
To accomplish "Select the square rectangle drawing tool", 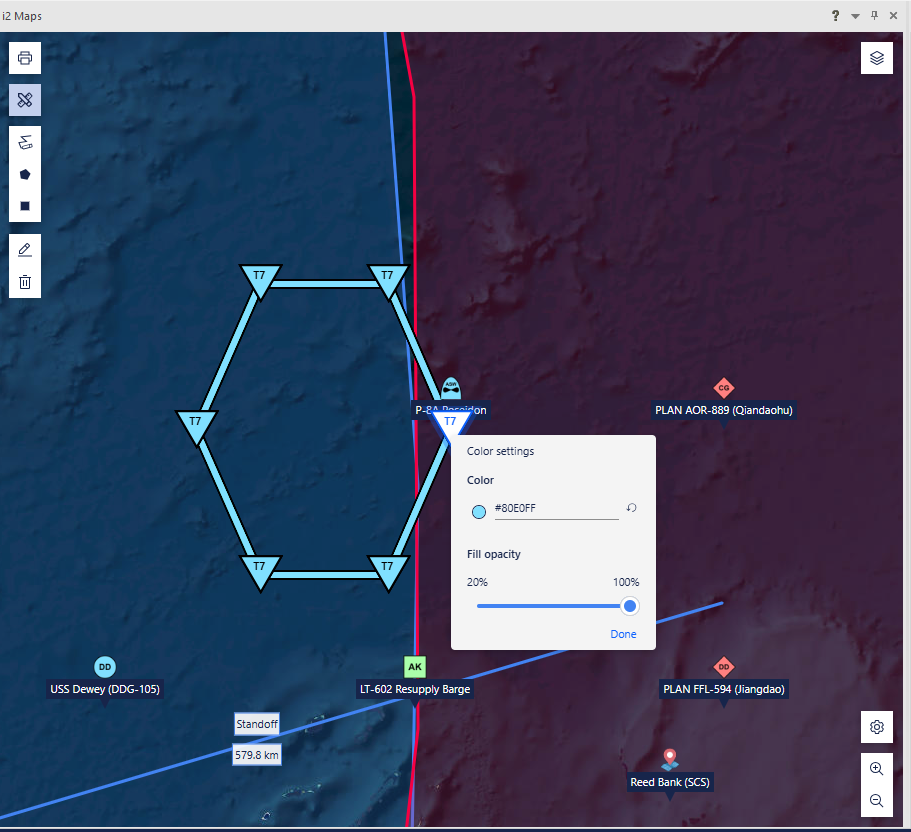I will 25,207.
